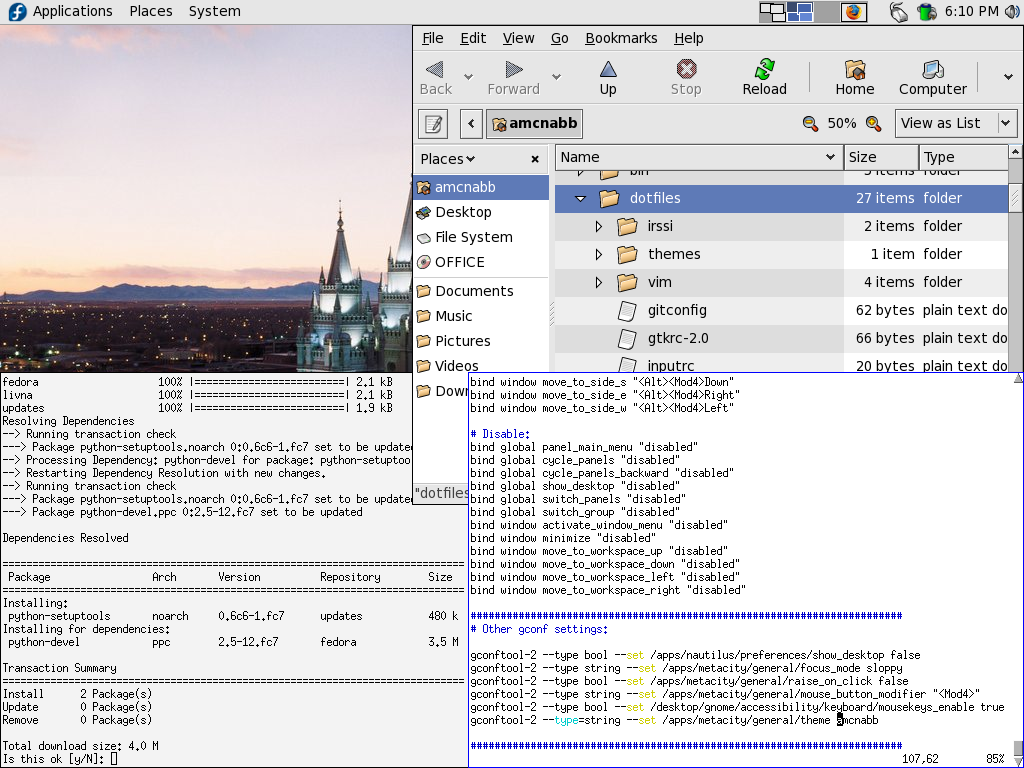1024x768 pixels.
Task: Expand the themes folder
Action: [x=599, y=255]
